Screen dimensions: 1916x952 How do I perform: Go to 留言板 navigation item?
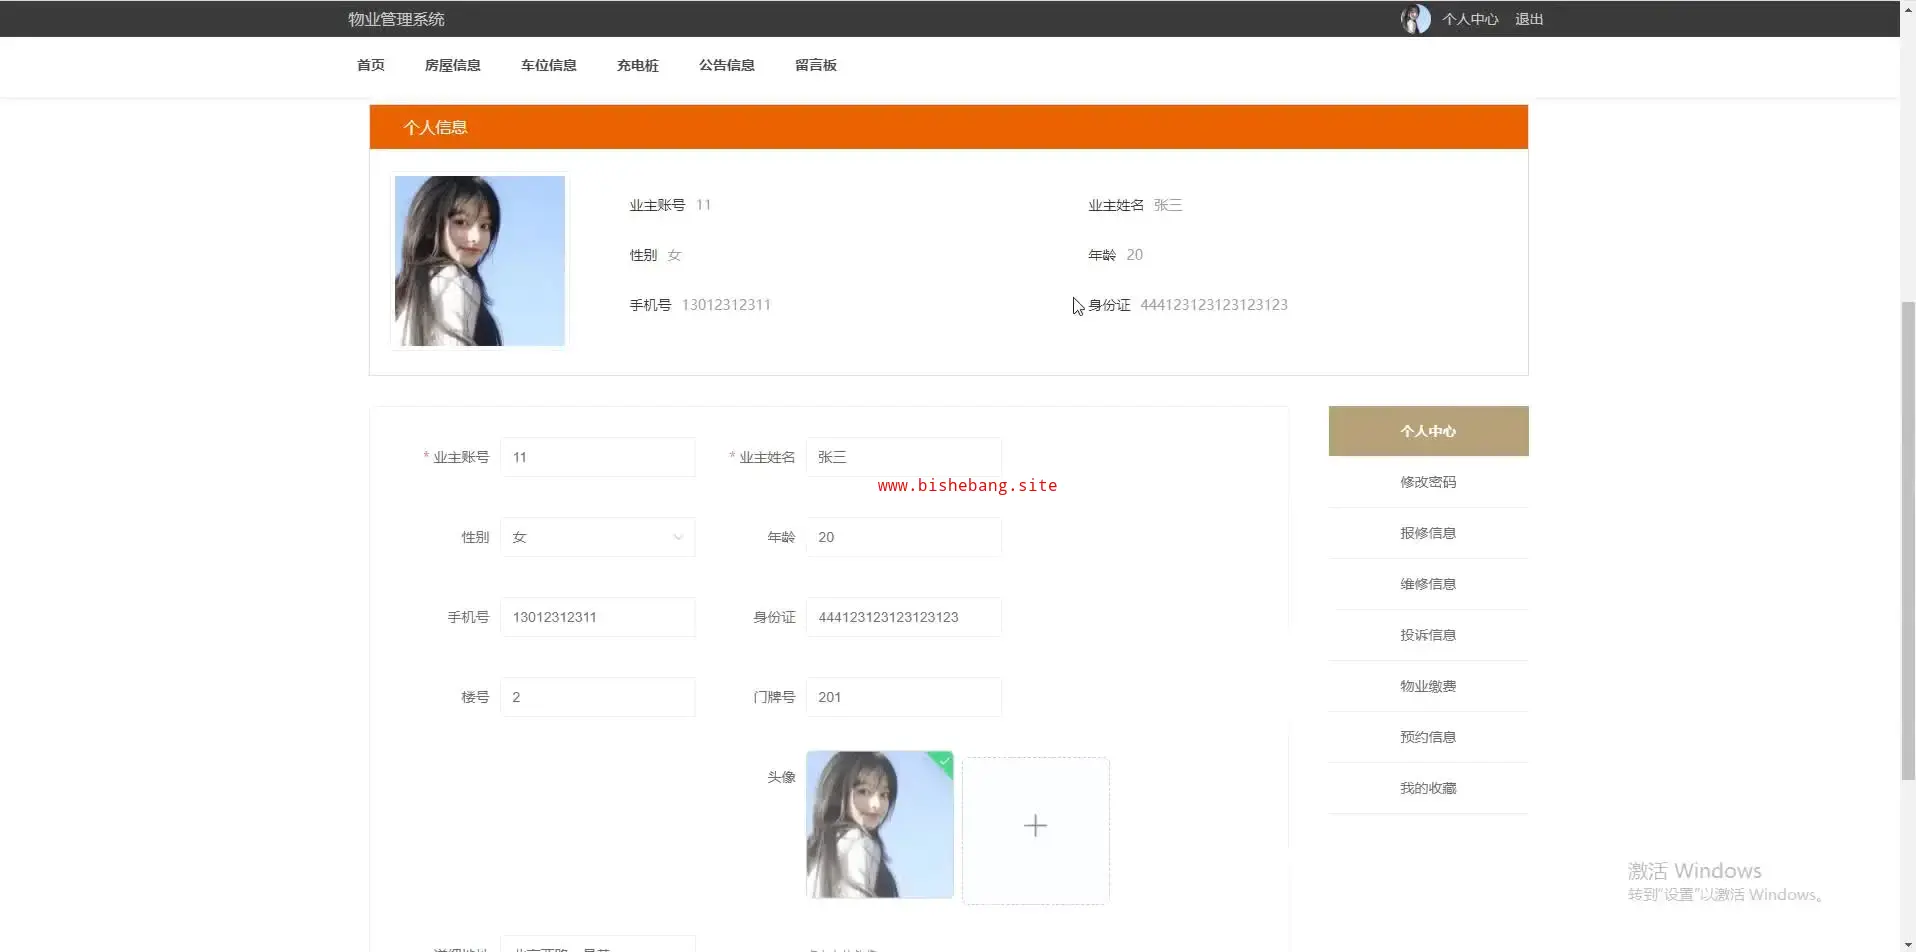816,65
